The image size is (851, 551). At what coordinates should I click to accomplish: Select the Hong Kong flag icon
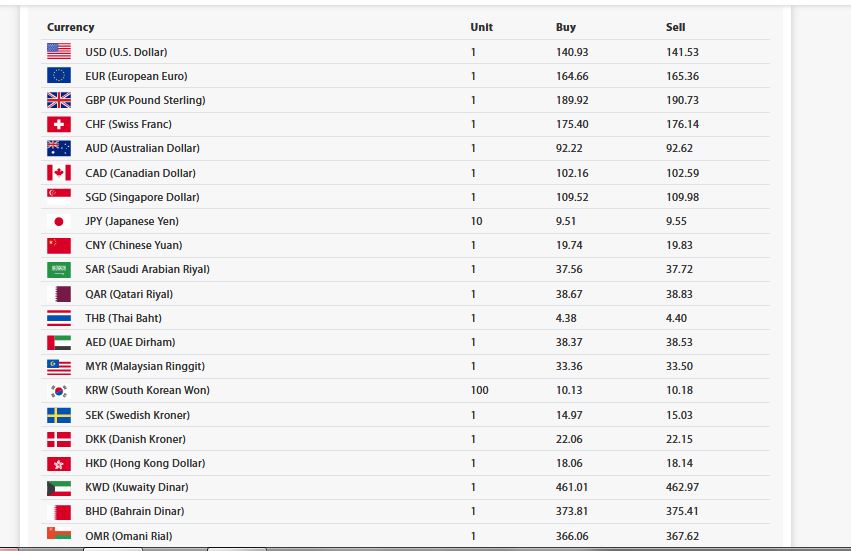[x=59, y=464]
